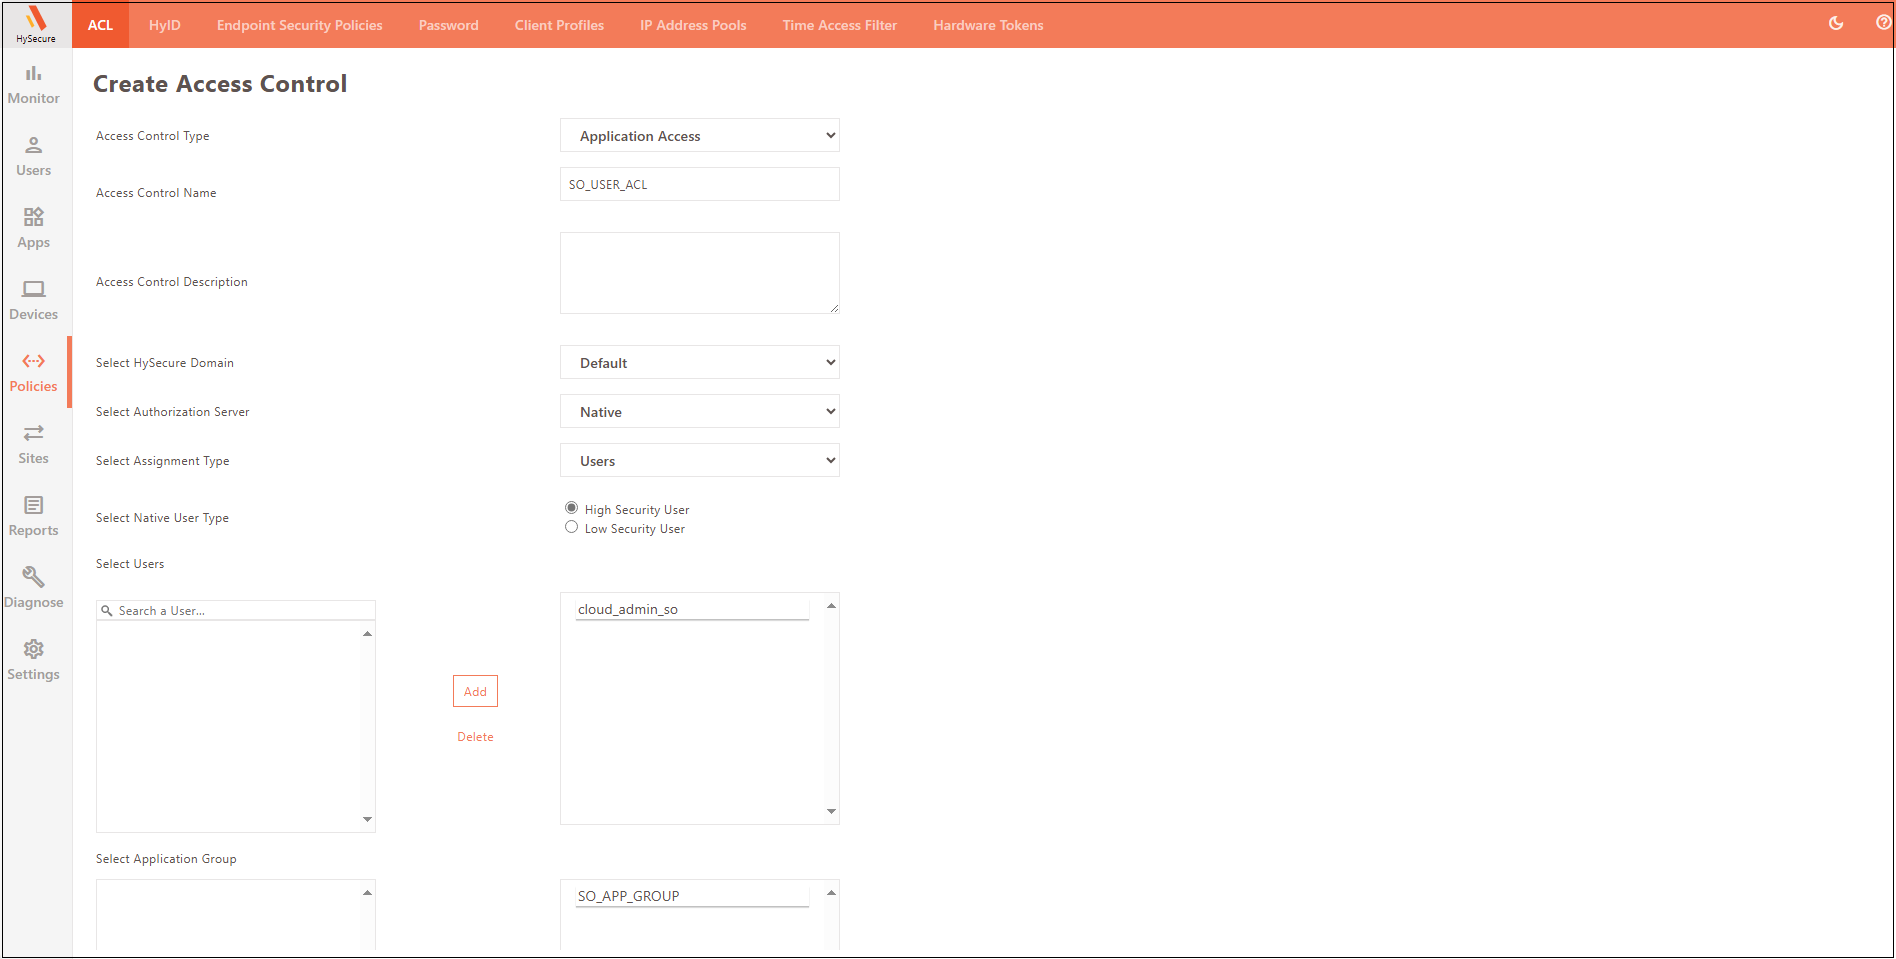The width and height of the screenshot is (1896, 959).
Task: Open the Apps sidebar icon
Action: pos(34,228)
